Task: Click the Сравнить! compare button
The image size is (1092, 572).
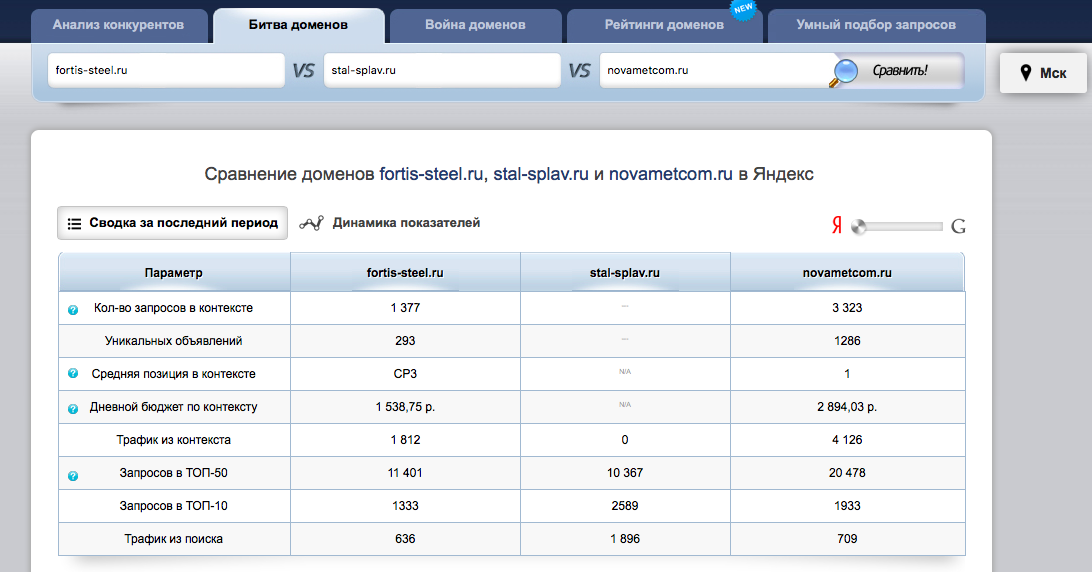Action: pyautogui.click(x=897, y=71)
